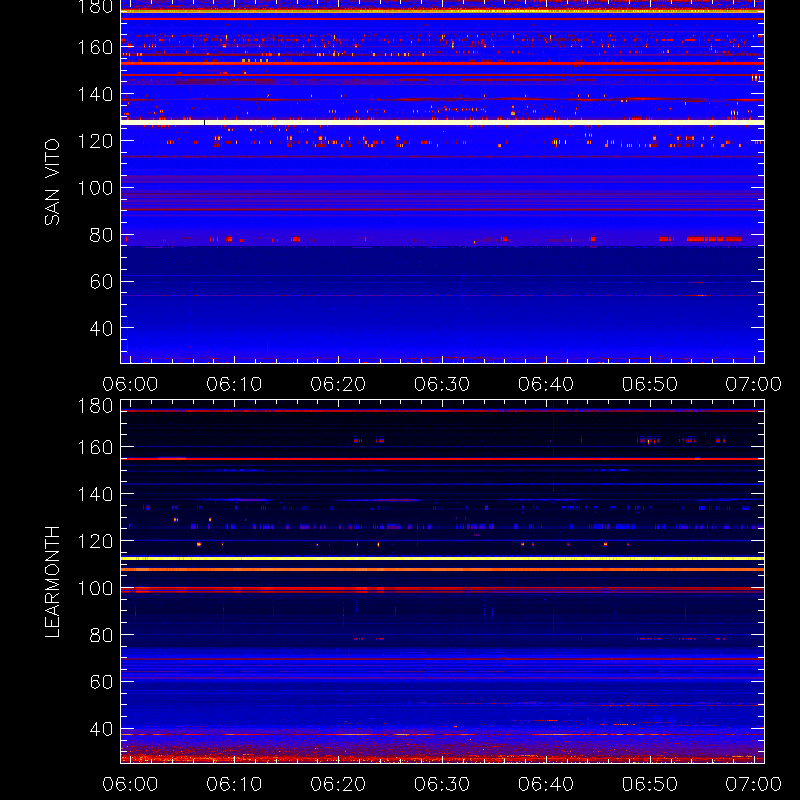Screen dimensions: 800x800
Task: Pick the 80 frequency label on the Learmonth plot
Action: tap(101, 635)
